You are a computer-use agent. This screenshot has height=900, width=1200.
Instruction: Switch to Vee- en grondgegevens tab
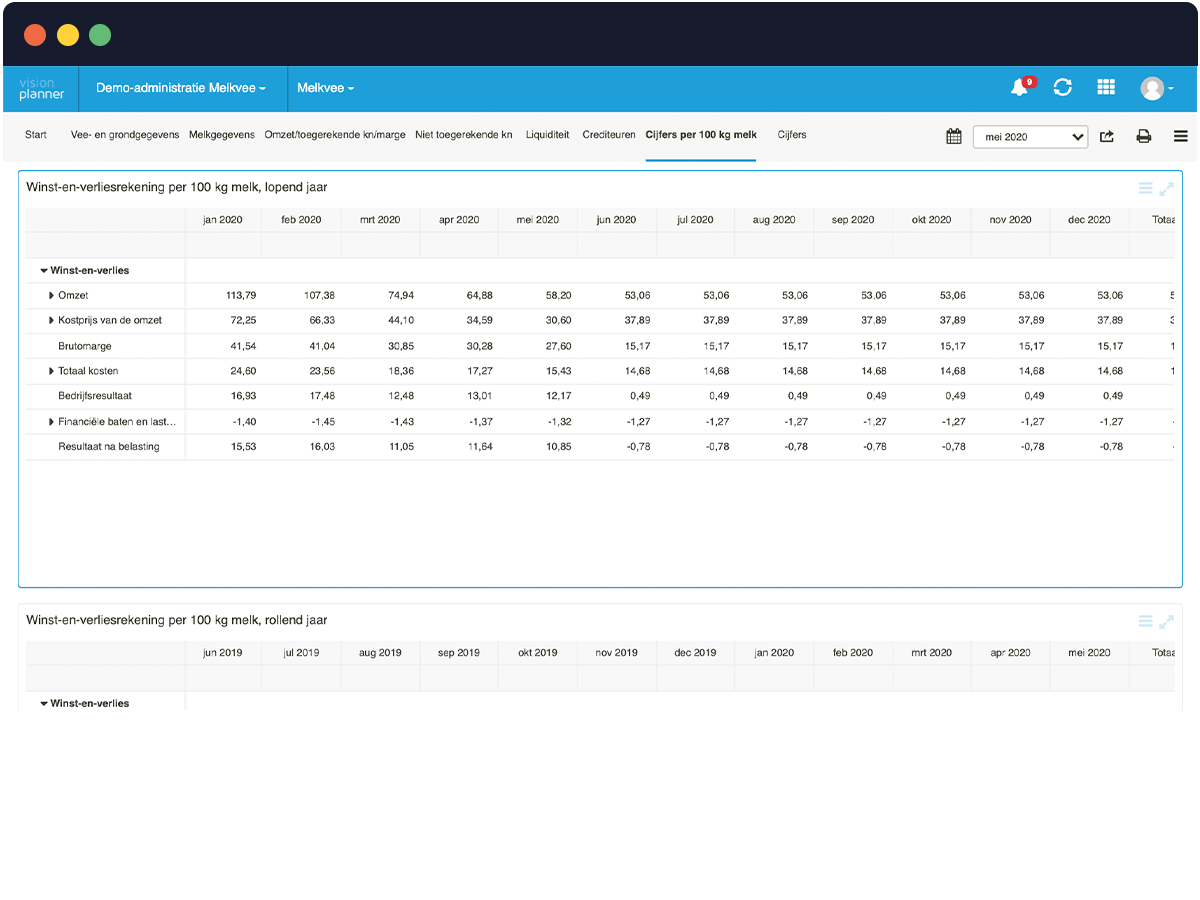(126, 134)
